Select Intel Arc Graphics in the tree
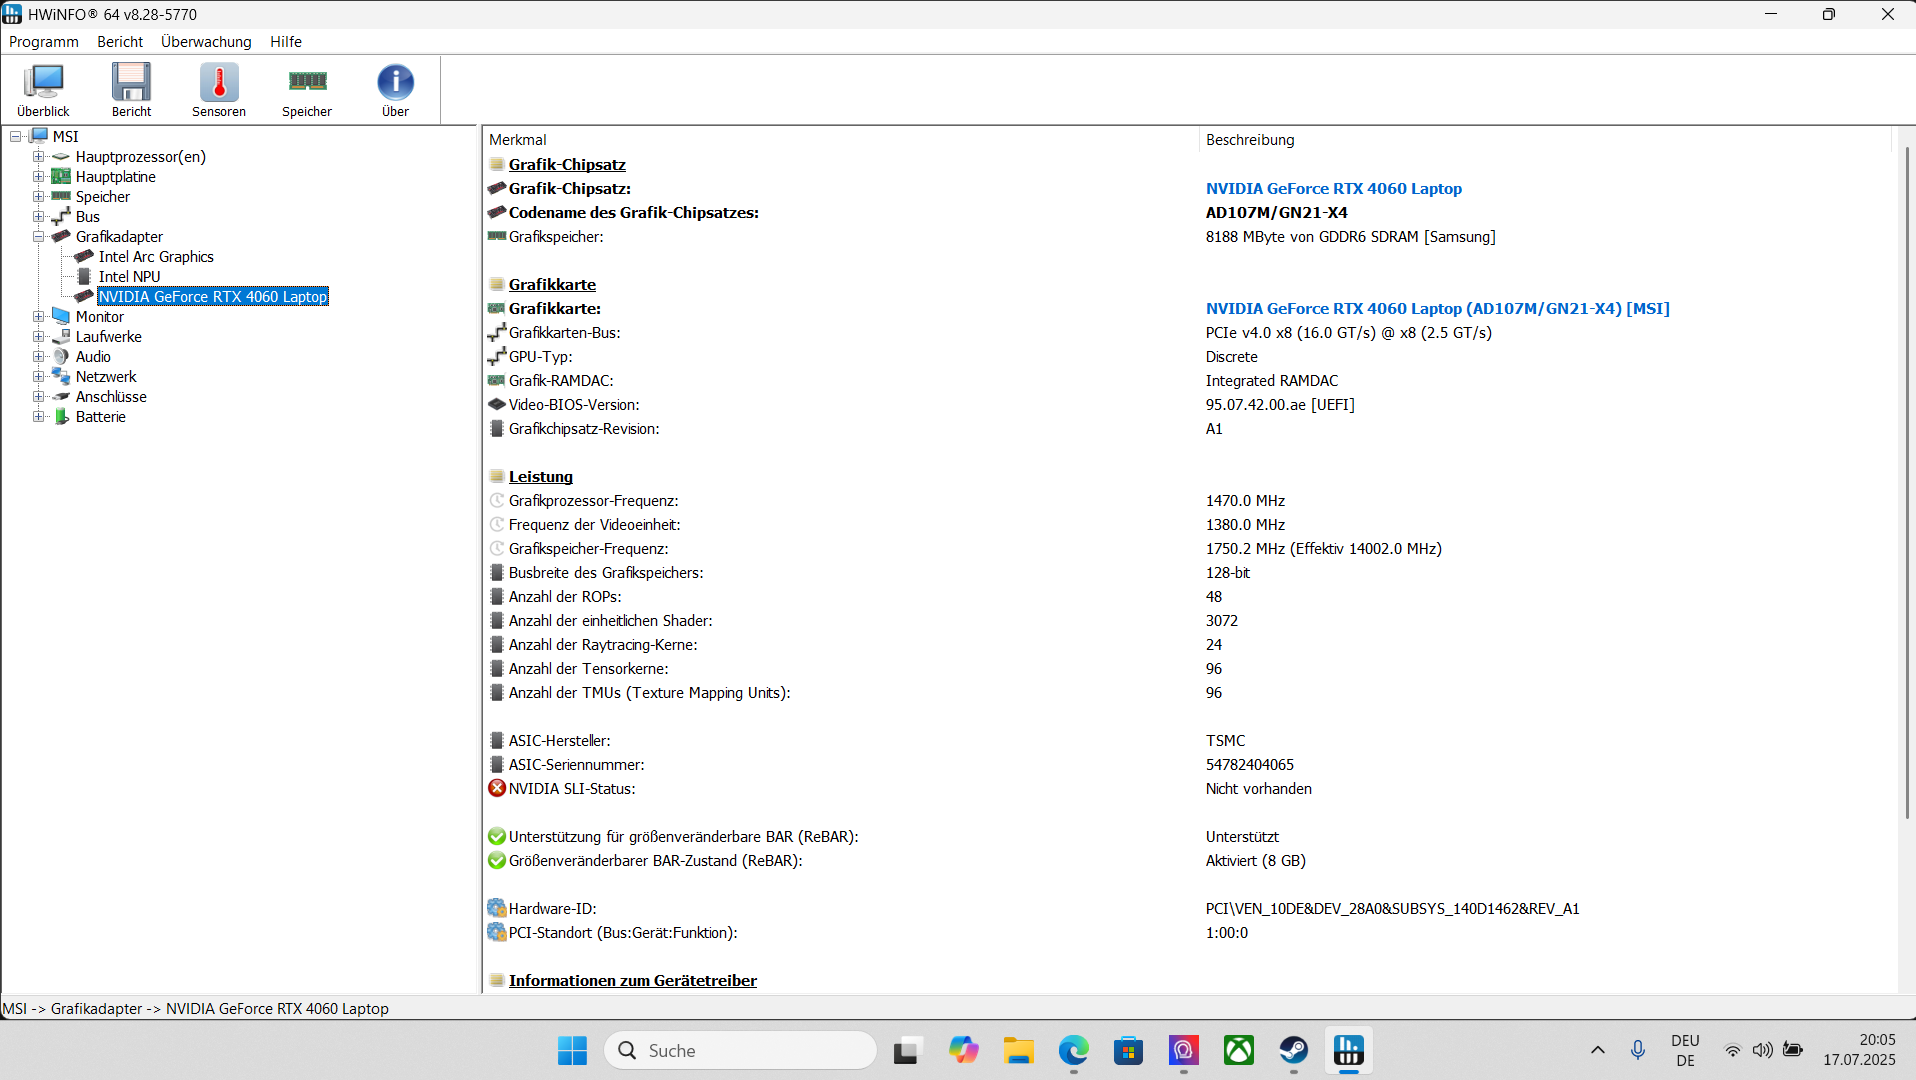Viewport: 1916px width, 1080px height. click(156, 257)
